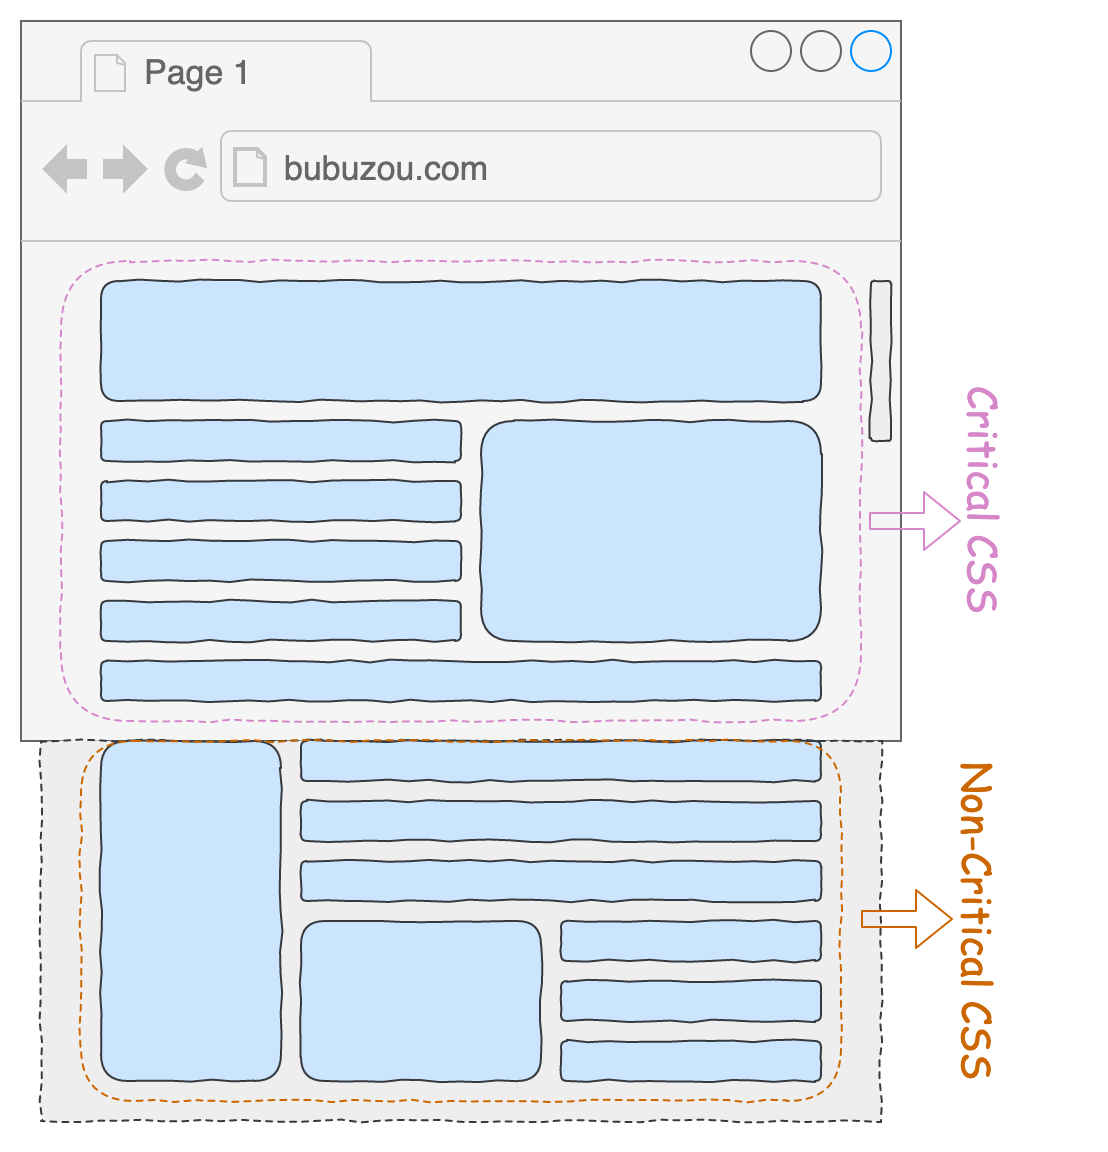This screenshot has width=1108, height=1152.
Task: Click the full-width bottom row in the critical area
Action: (x=460, y=681)
